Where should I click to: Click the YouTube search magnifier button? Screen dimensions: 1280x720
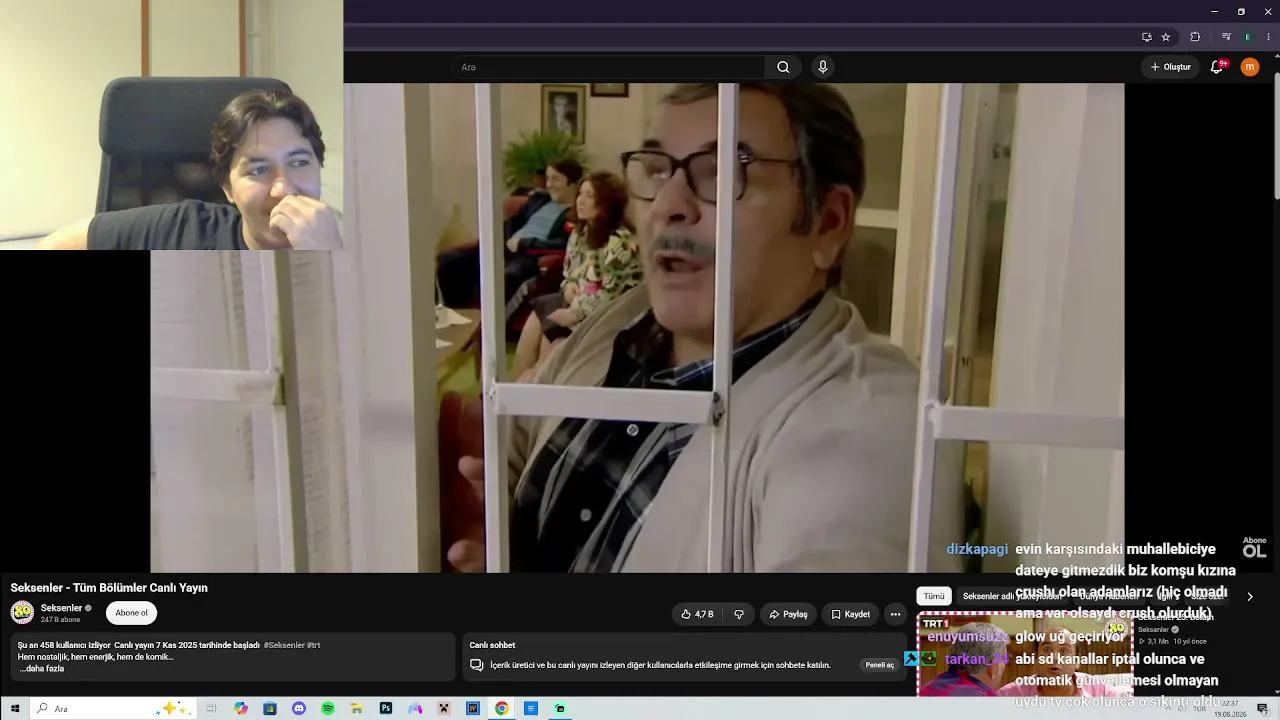[x=783, y=67]
